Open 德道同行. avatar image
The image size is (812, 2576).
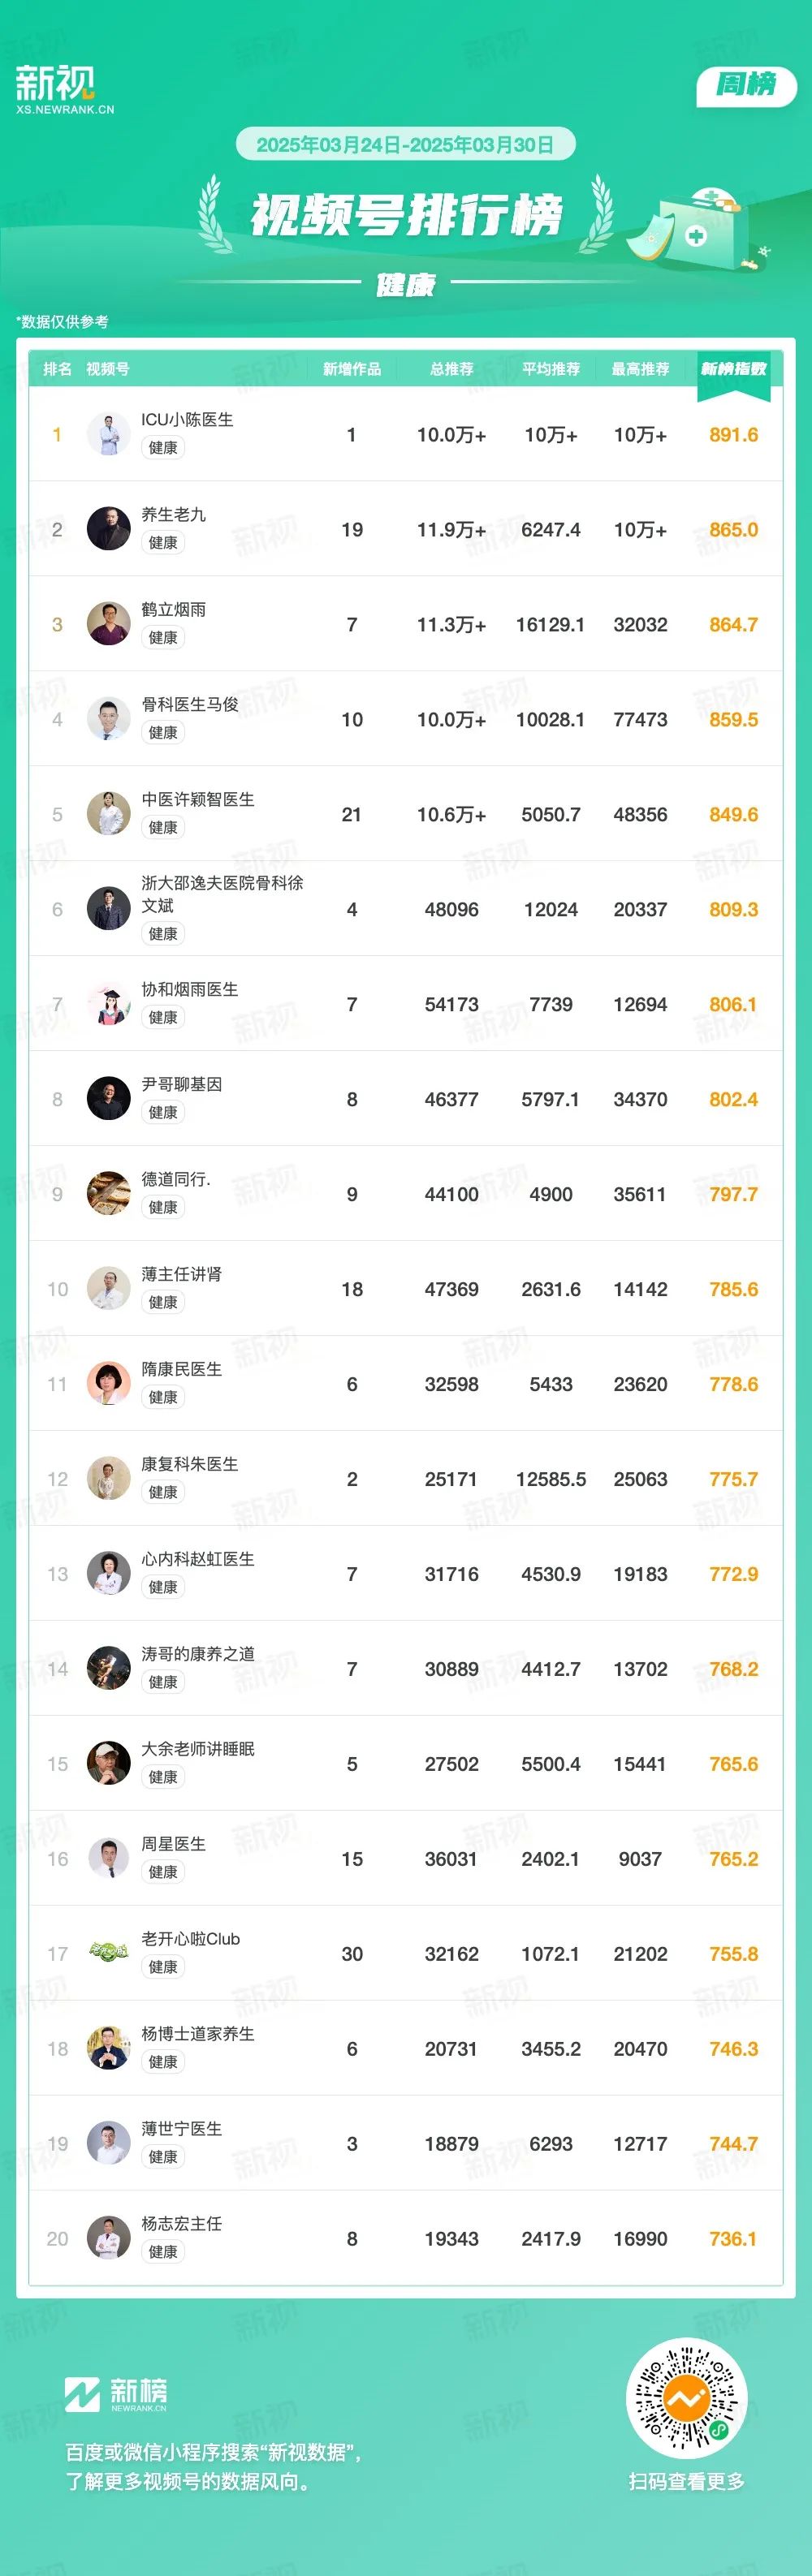point(109,1193)
